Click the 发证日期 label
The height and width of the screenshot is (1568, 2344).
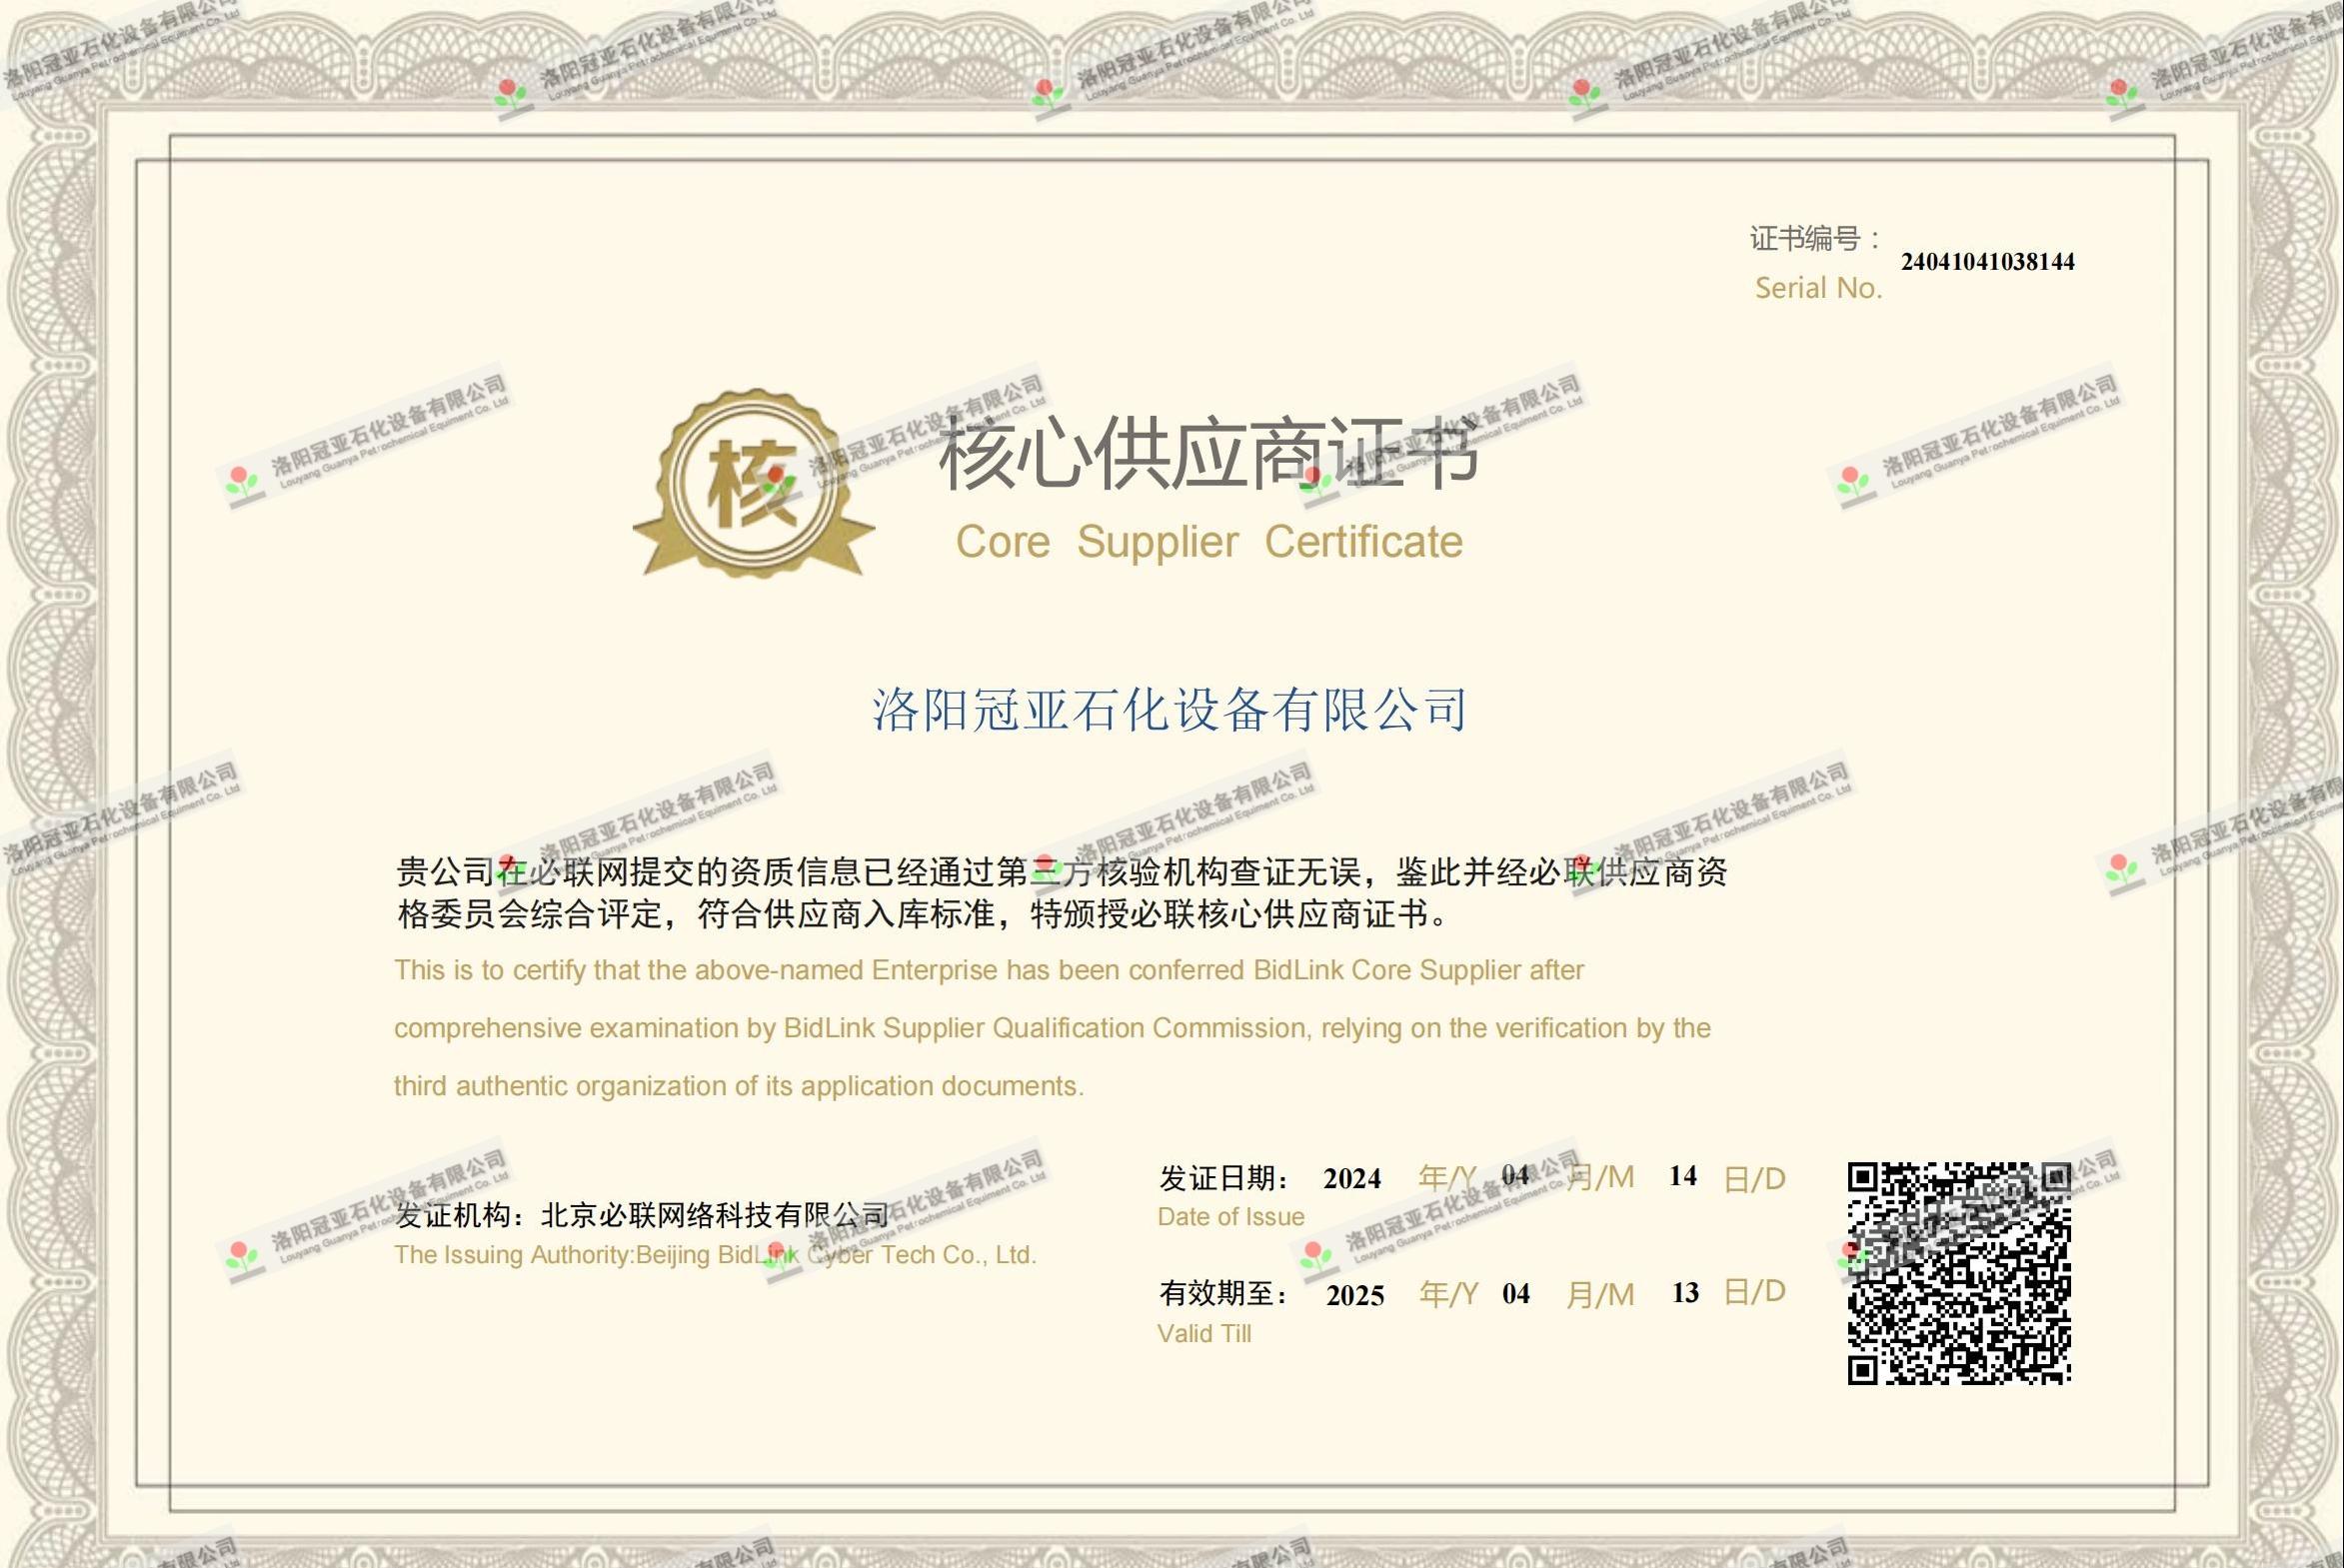pos(1224,1178)
